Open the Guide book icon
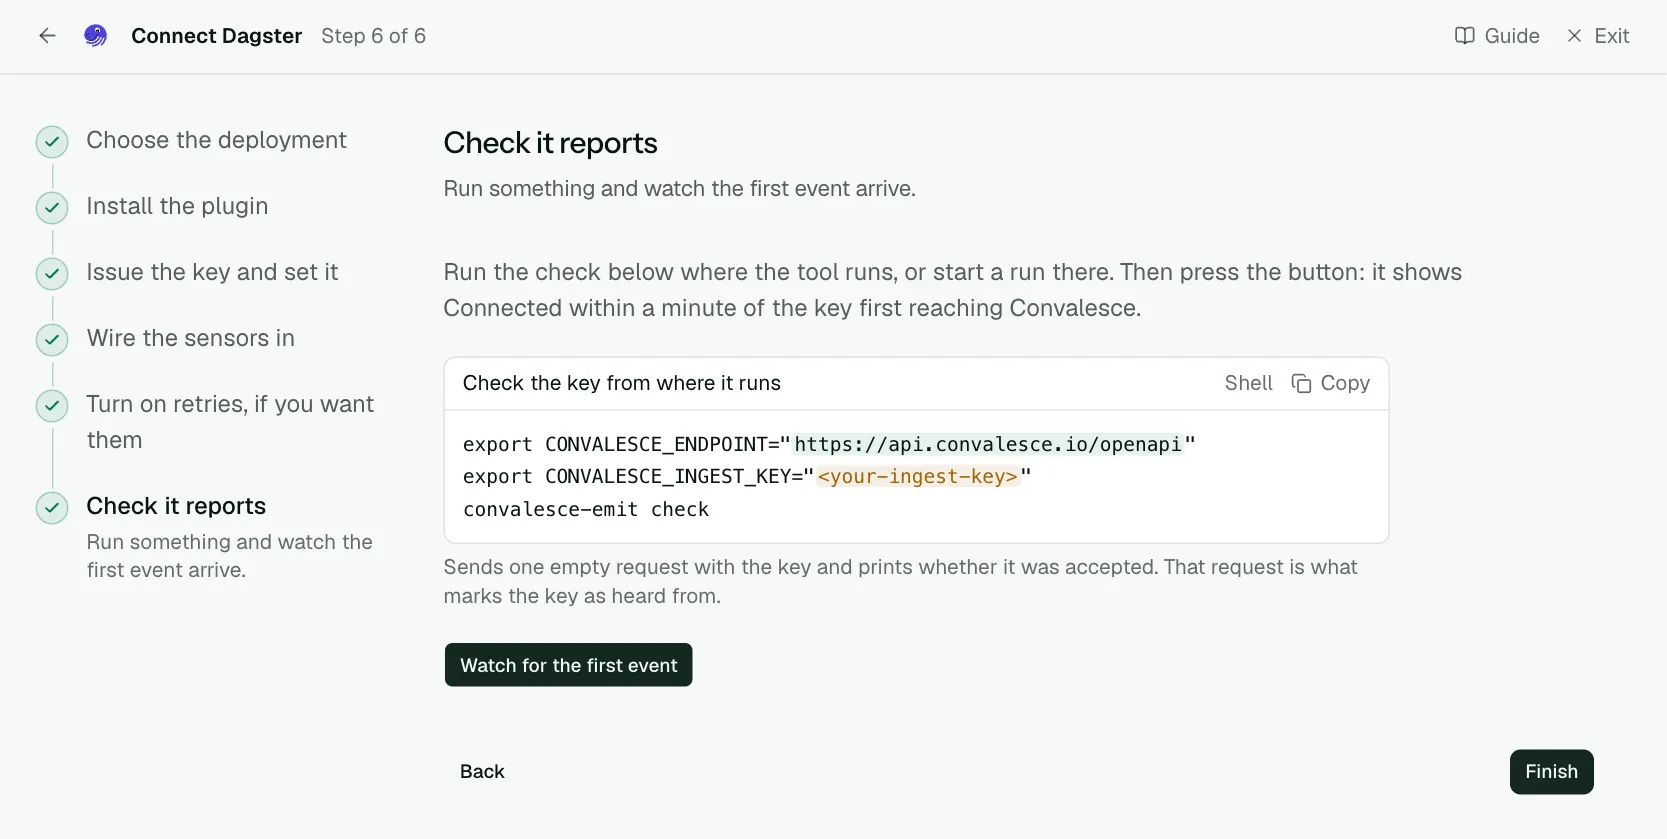The image size is (1667, 839). (1464, 36)
